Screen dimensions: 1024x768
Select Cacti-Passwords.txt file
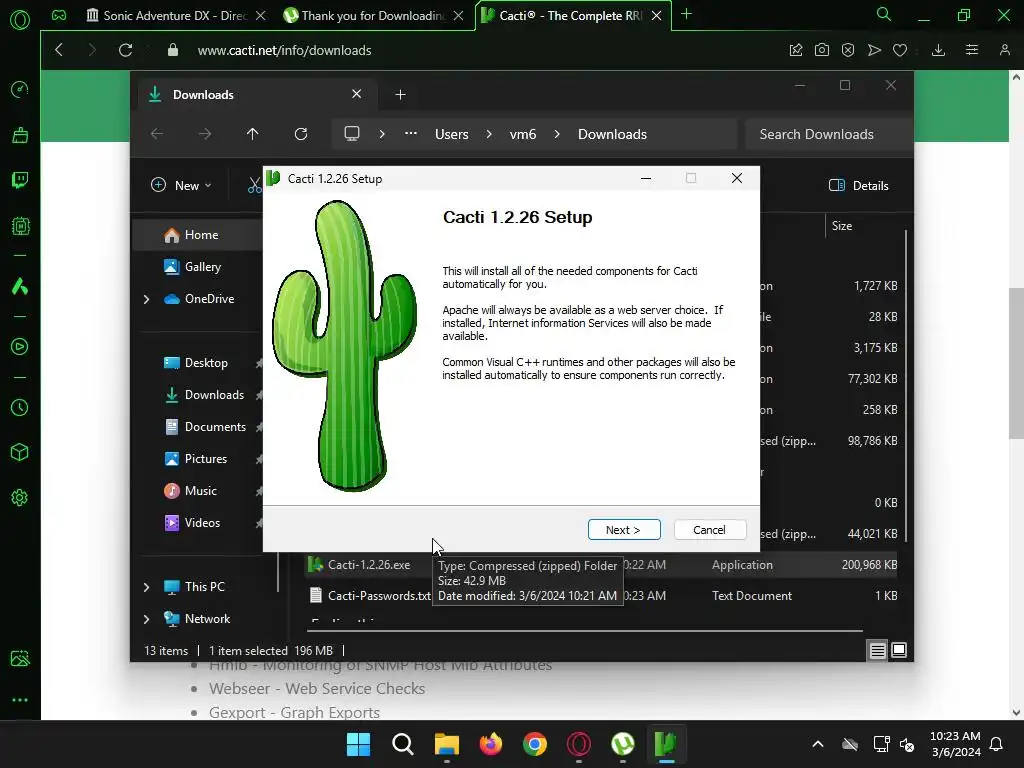click(379, 596)
